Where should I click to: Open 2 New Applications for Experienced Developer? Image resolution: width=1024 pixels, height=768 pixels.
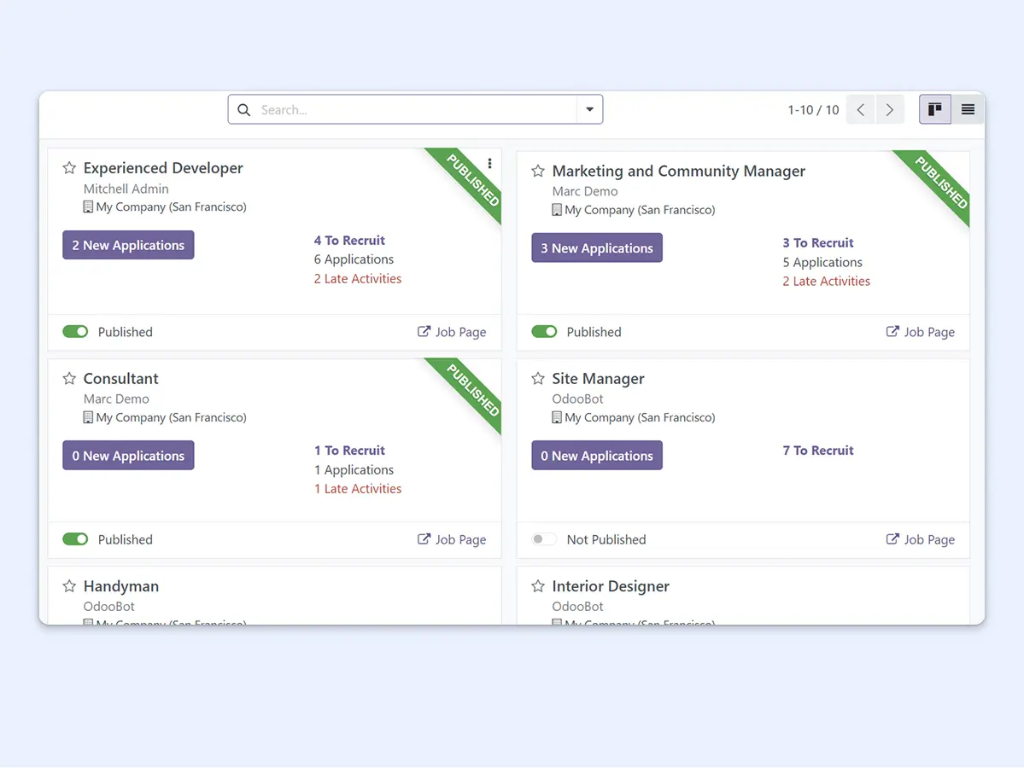(x=128, y=245)
